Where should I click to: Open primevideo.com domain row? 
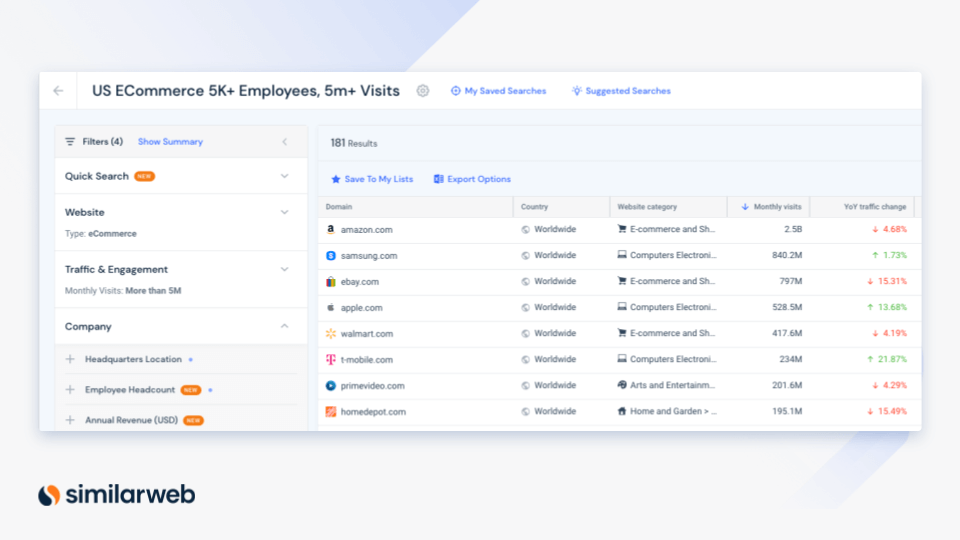tap(619, 386)
